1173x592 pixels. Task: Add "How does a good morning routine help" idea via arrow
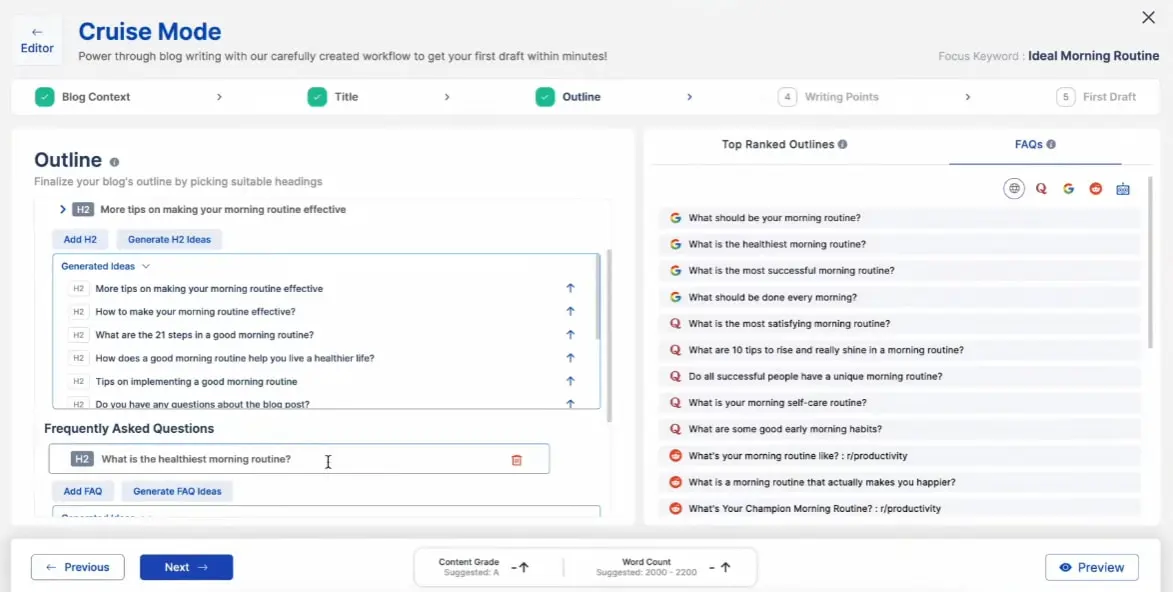[x=570, y=358]
